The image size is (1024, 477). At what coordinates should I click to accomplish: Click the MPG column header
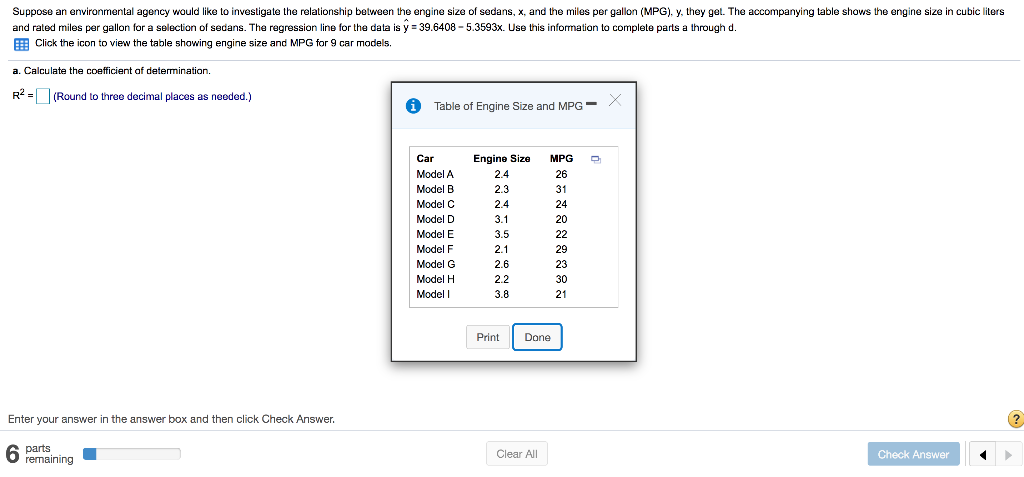[x=562, y=159]
